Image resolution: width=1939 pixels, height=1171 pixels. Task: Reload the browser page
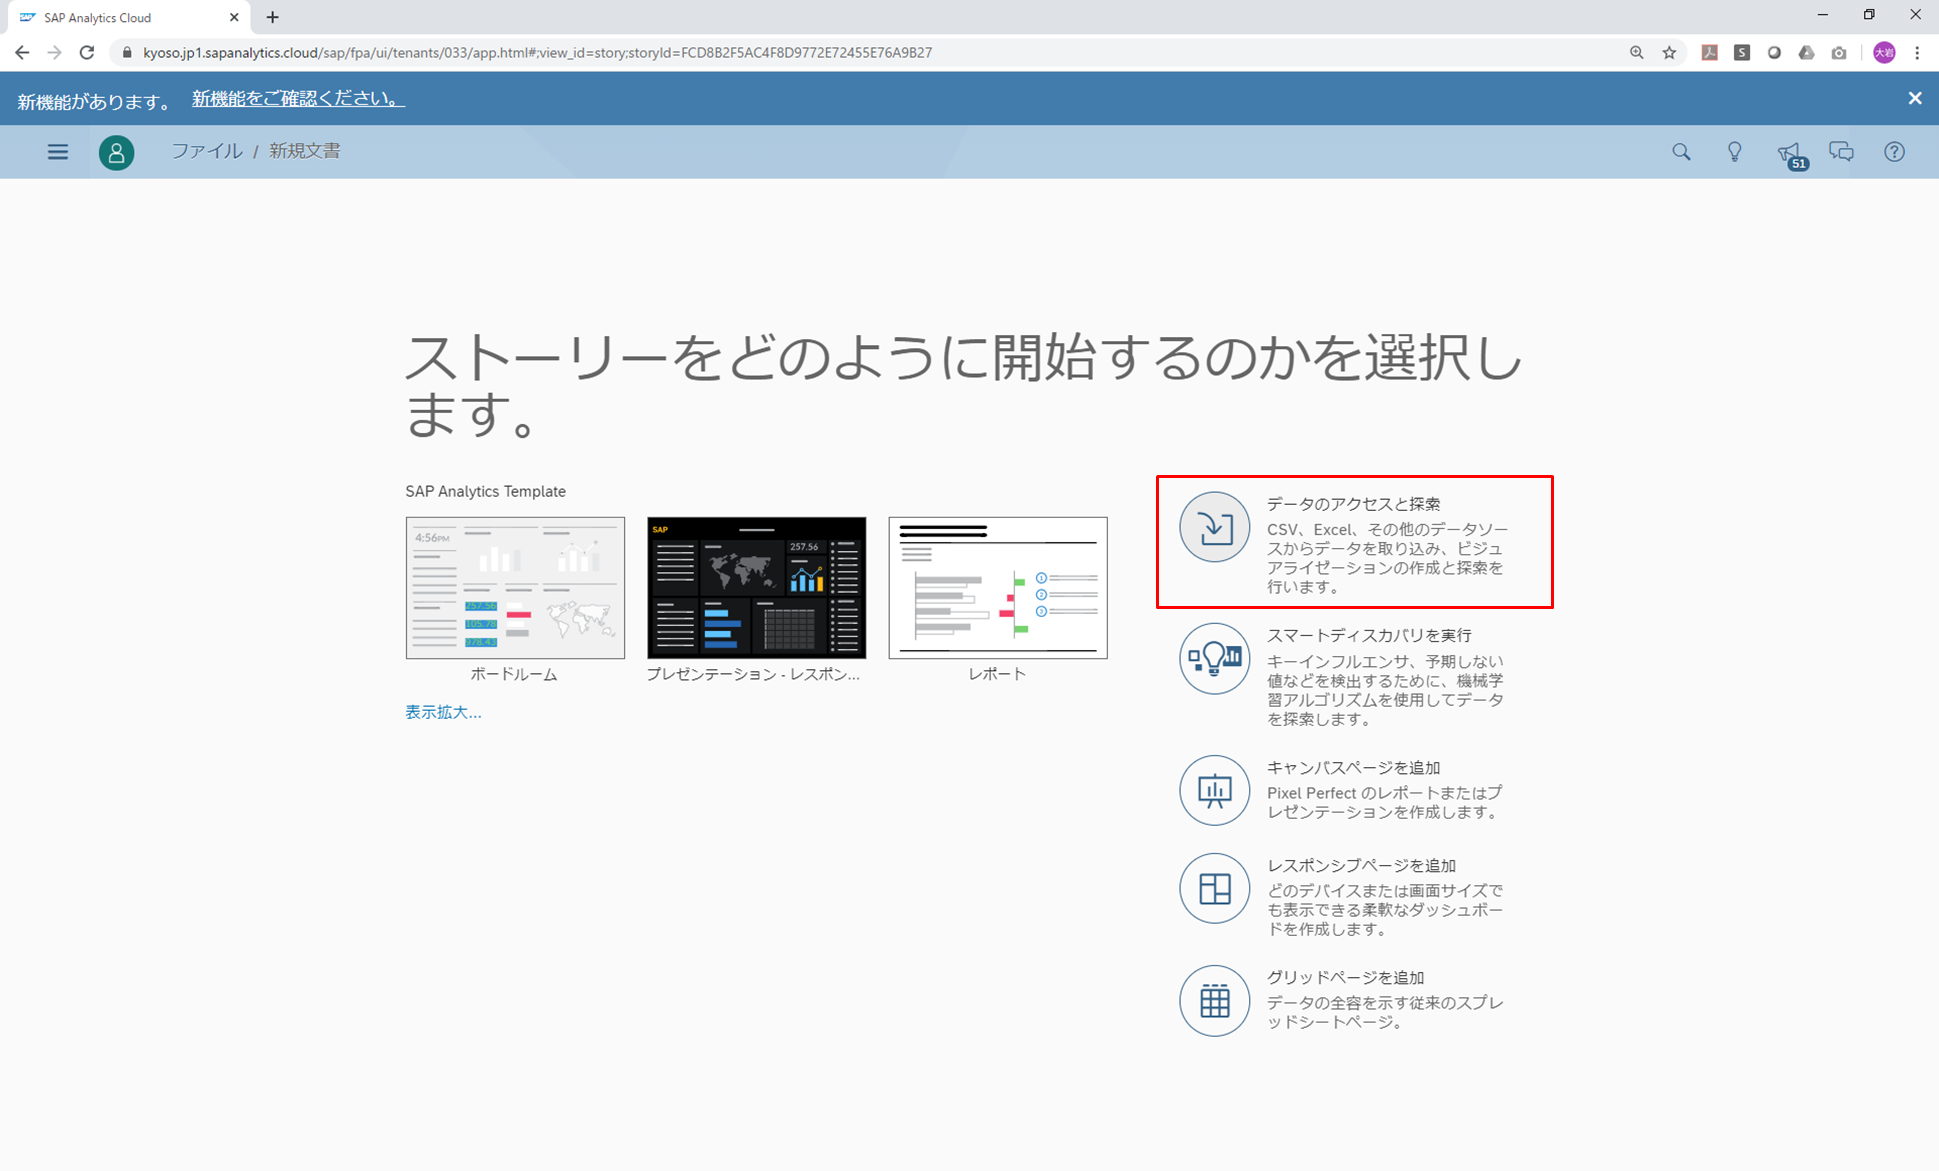point(87,52)
